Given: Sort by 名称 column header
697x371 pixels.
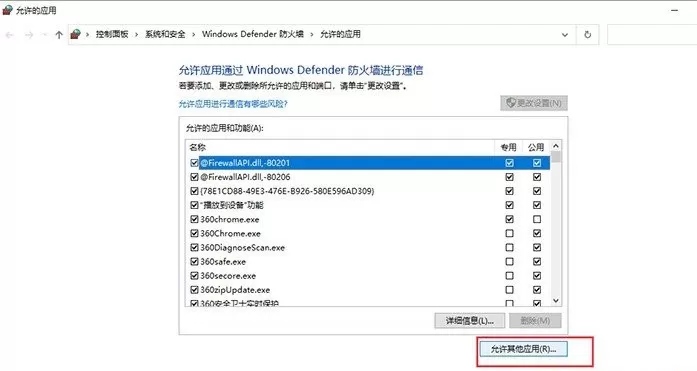Looking at the screenshot, I should point(340,147).
